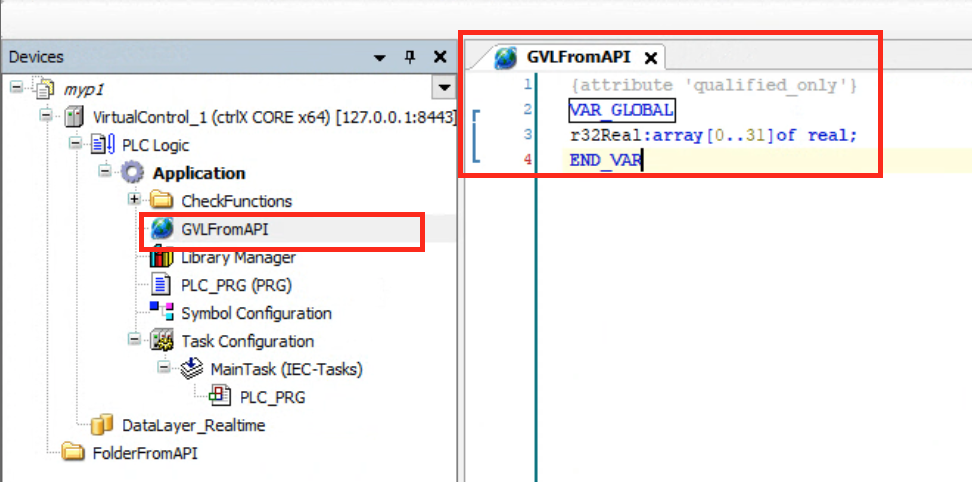Select the Application label
This screenshot has height=482, width=972.
coord(199,173)
